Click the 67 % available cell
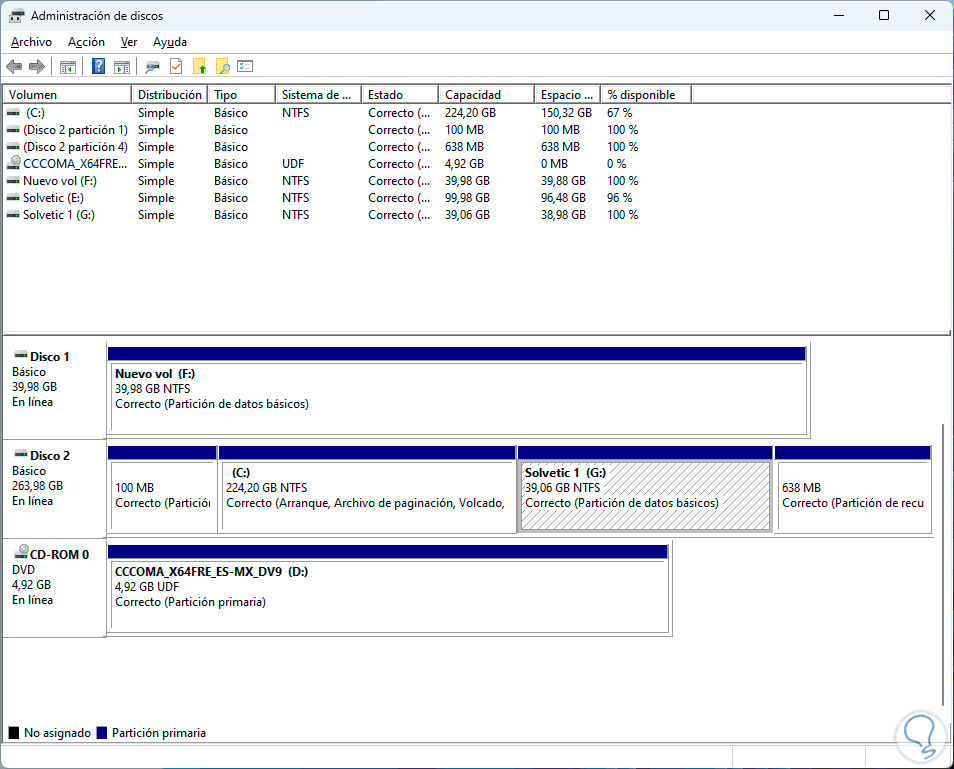Viewport: 954px width, 769px height. [x=619, y=113]
